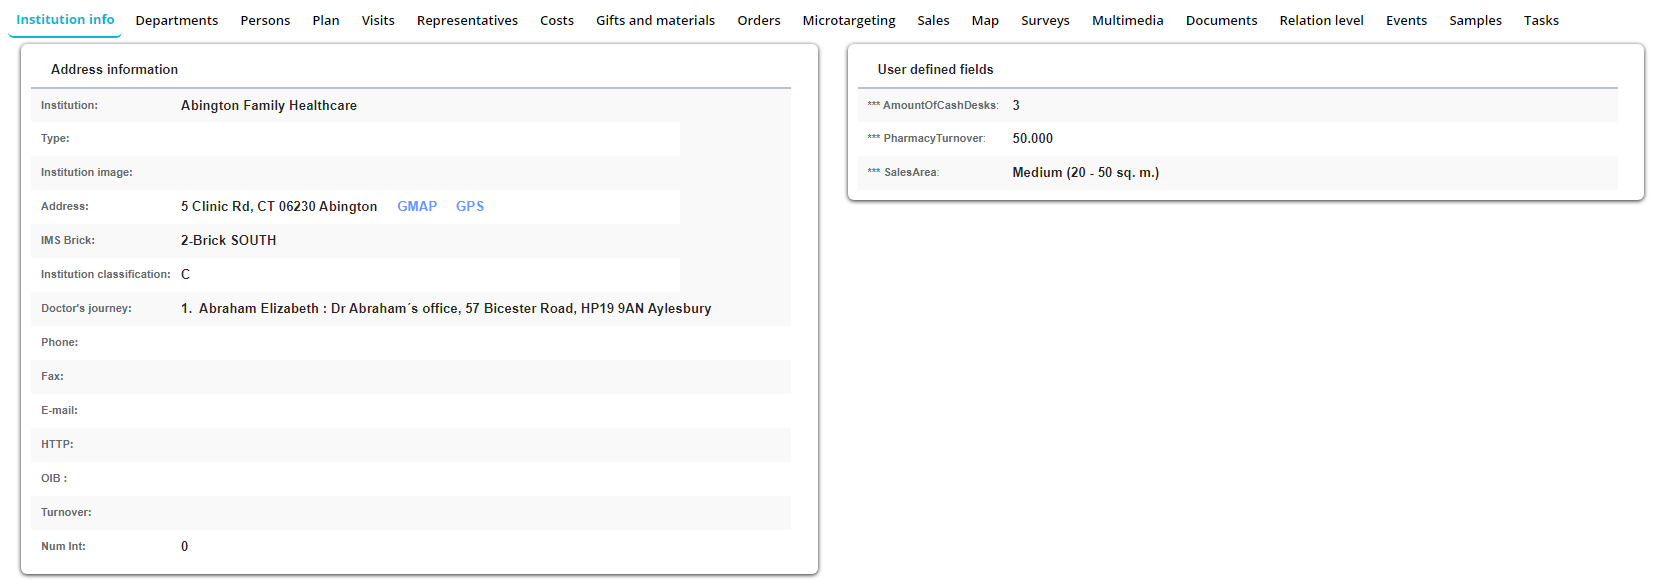View the Sales tab
Screen dimensions: 1664x586
click(x=933, y=20)
